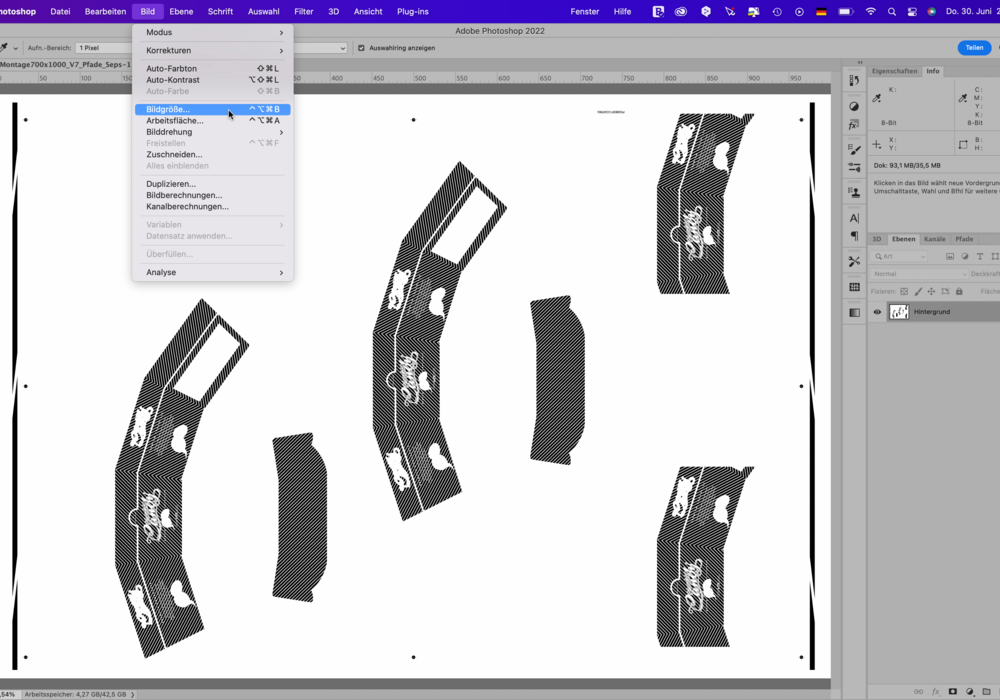Expand the Analyse submenu
The height and width of the screenshot is (700, 1000).
tap(212, 272)
